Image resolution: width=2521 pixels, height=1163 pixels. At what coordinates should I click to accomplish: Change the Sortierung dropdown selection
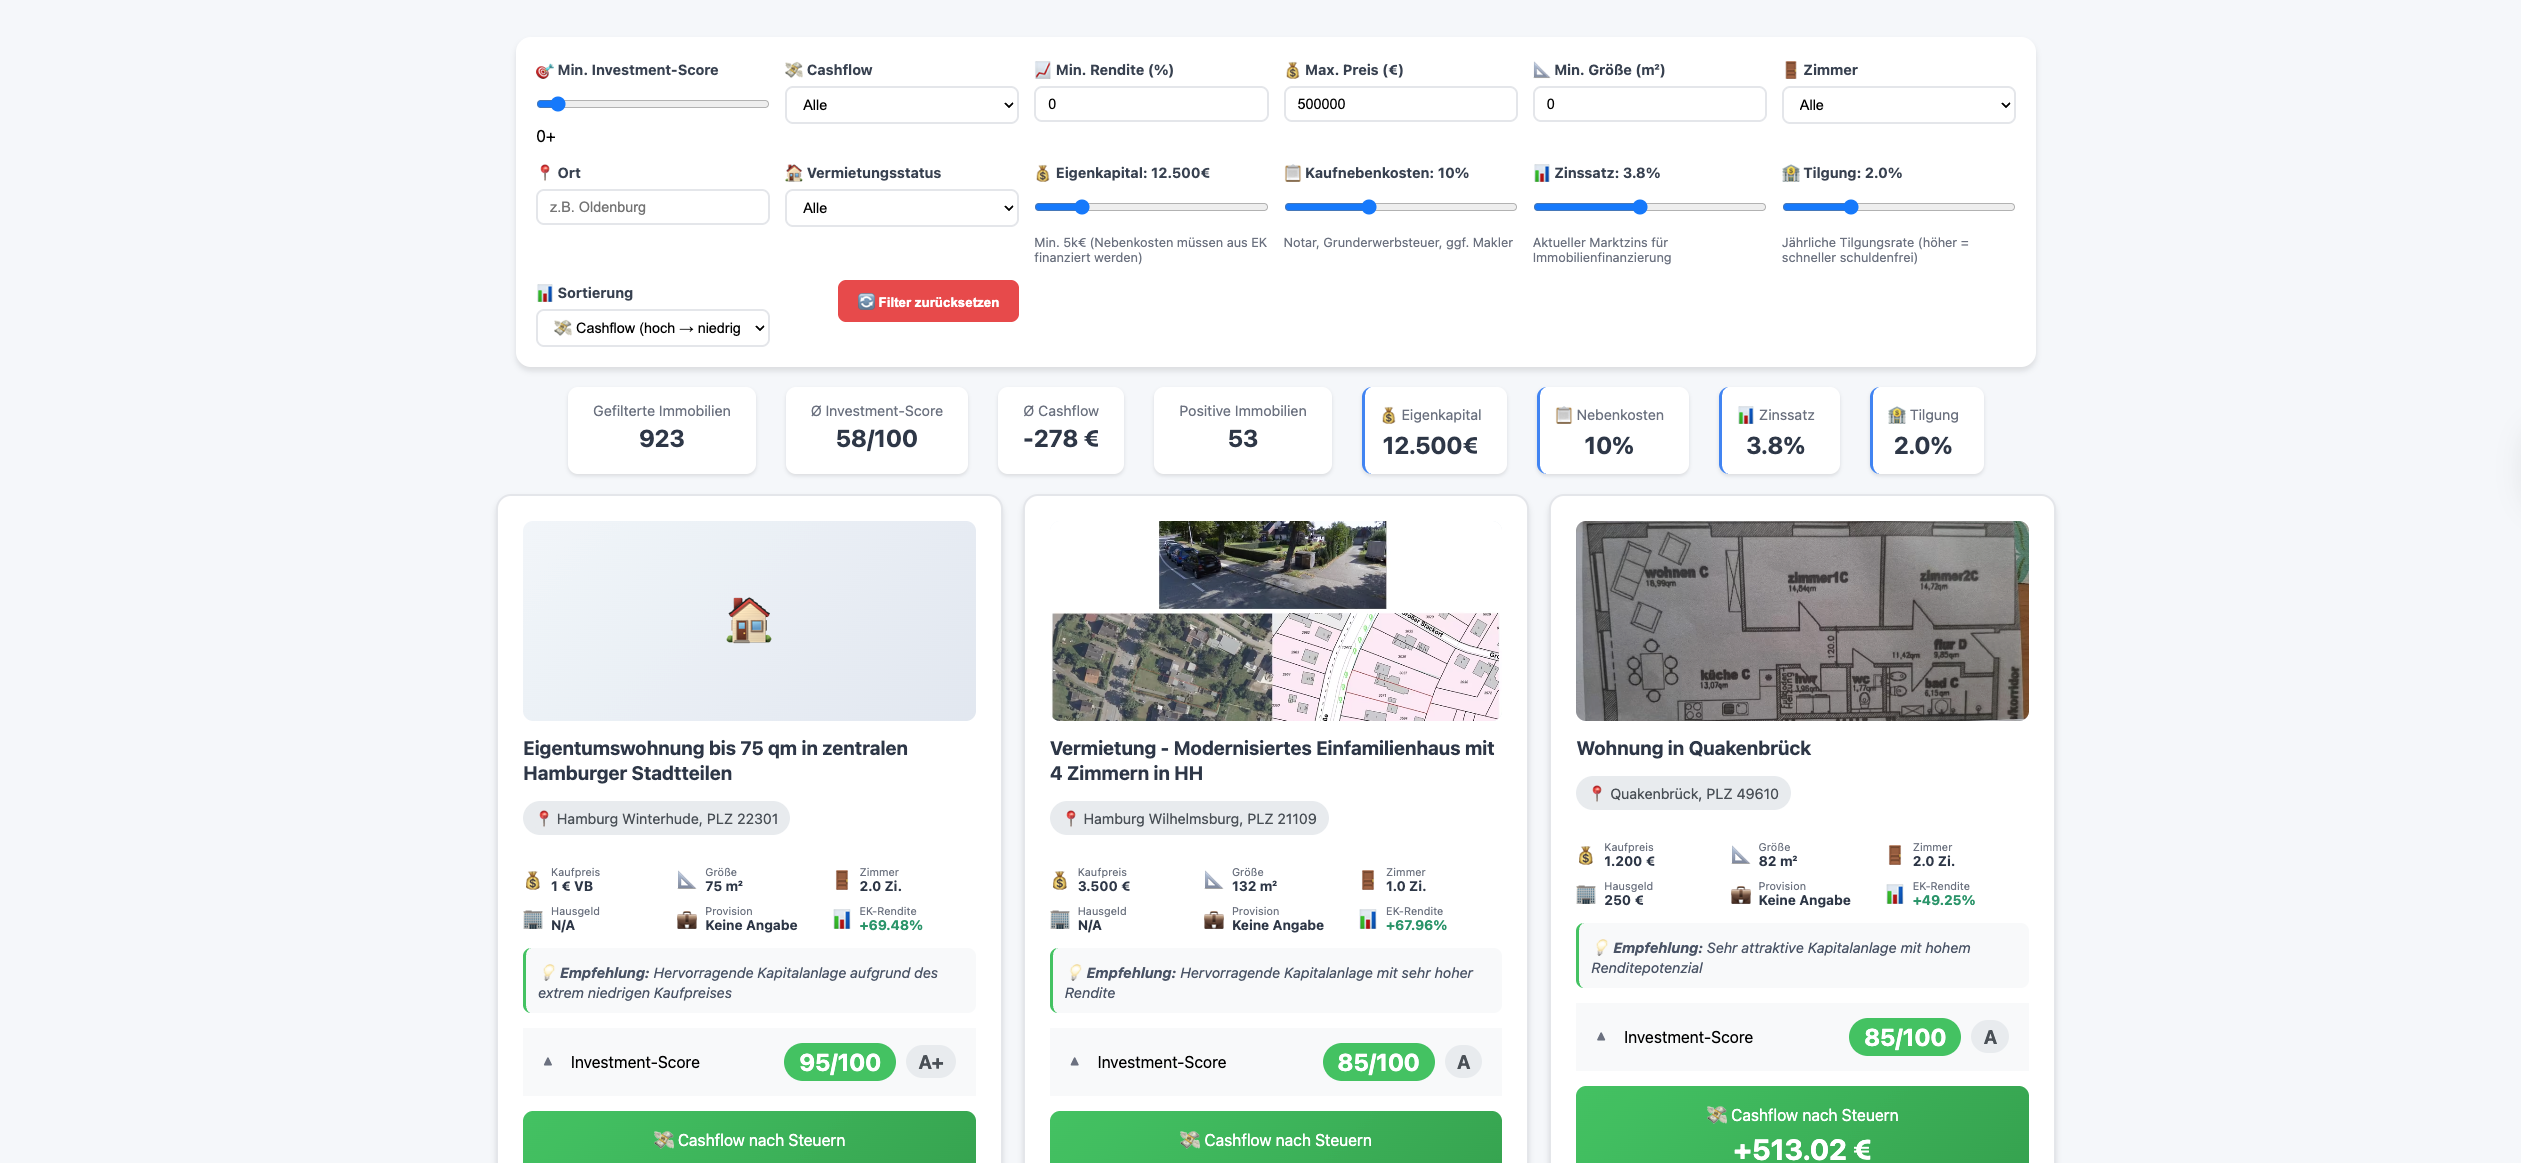click(x=652, y=327)
